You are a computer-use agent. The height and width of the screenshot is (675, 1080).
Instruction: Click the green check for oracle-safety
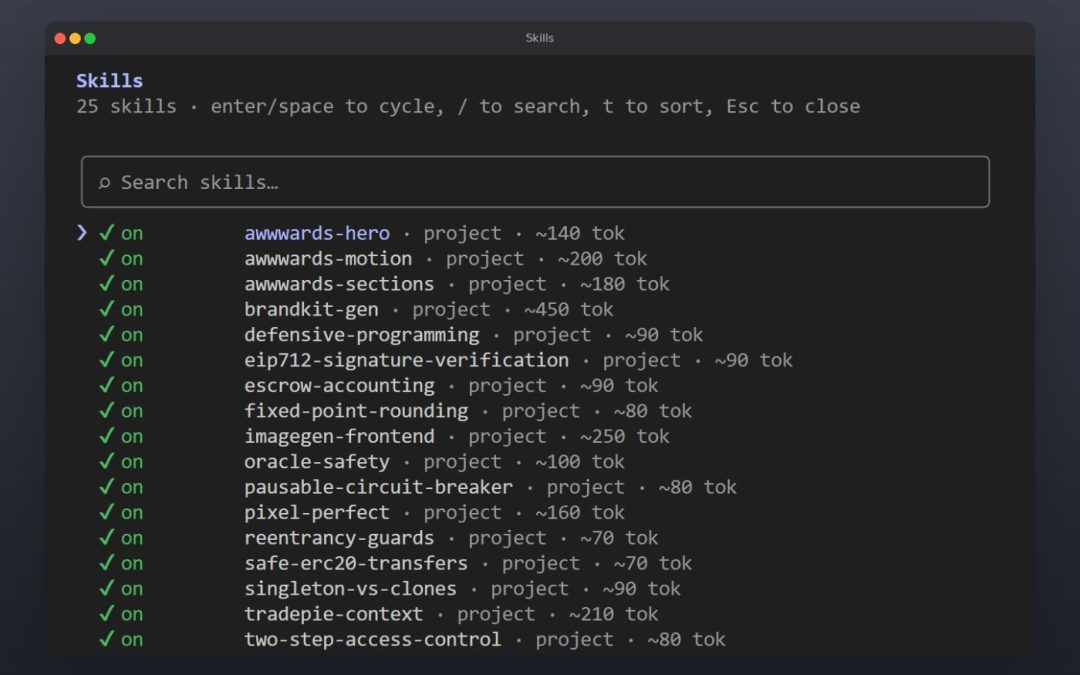pos(106,461)
